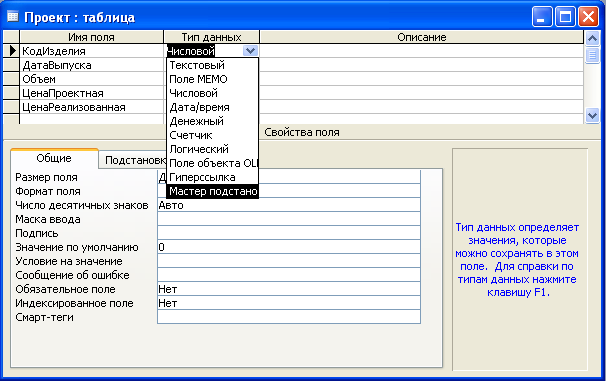This screenshot has width=606, height=381.
Task: Click the Число десятичных знаков field with Авто
Action: coord(289,205)
